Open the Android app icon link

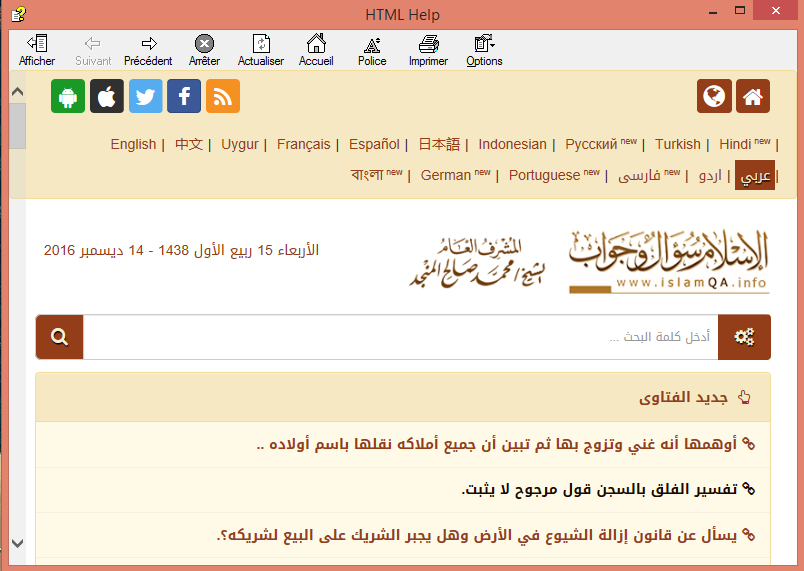click(68, 96)
